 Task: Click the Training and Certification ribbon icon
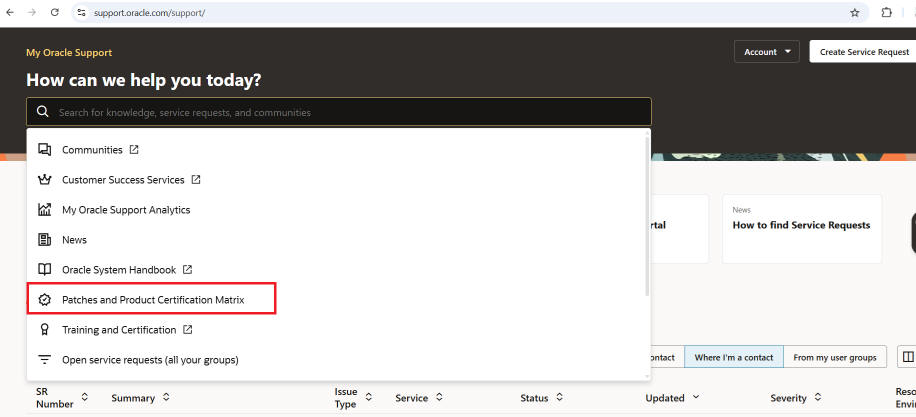click(x=44, y=330)
